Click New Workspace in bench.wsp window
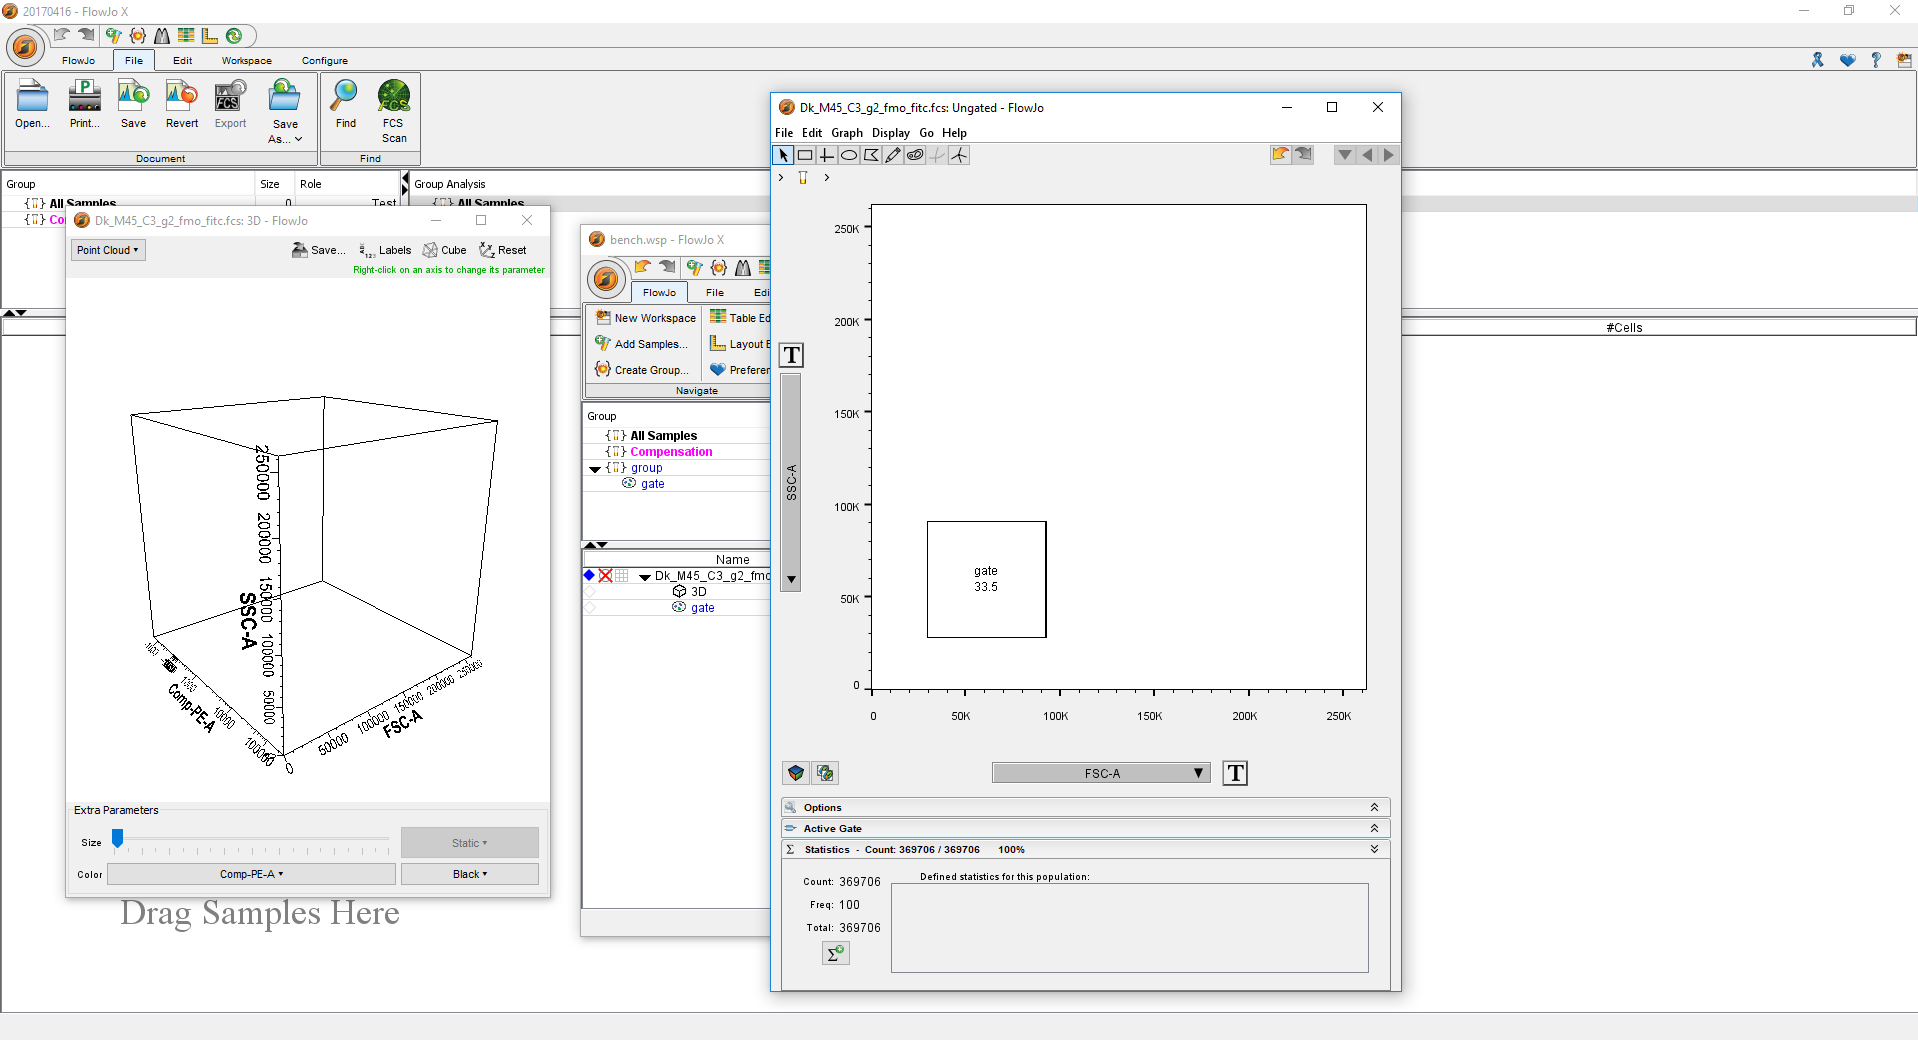This screenshot has width=1918, height=1040. (x=646, y=318)
